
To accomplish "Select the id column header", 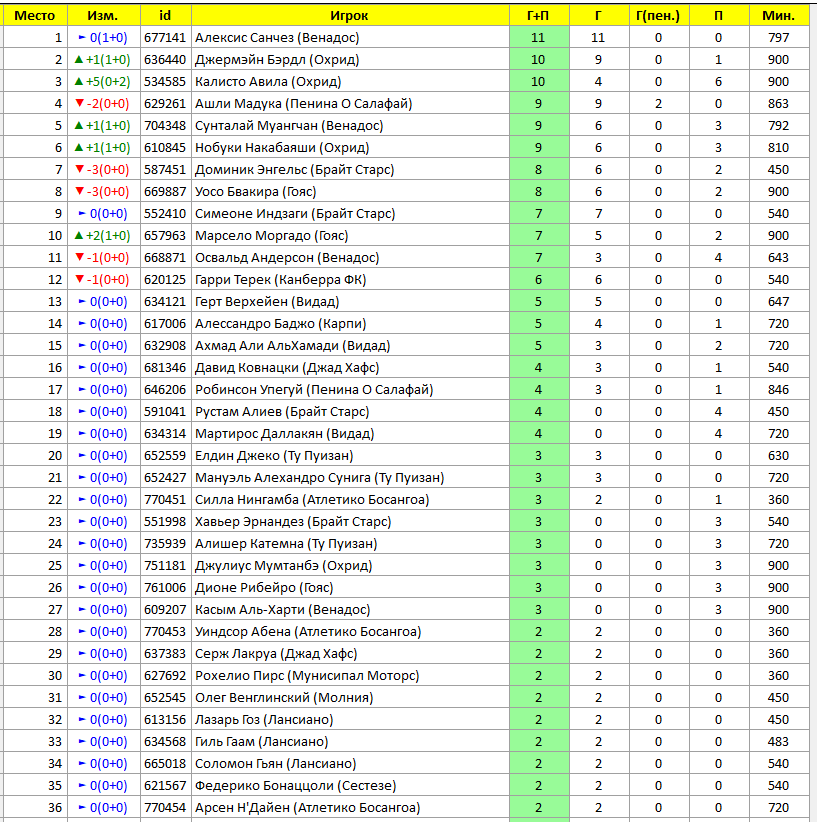I will click(166, 16).
